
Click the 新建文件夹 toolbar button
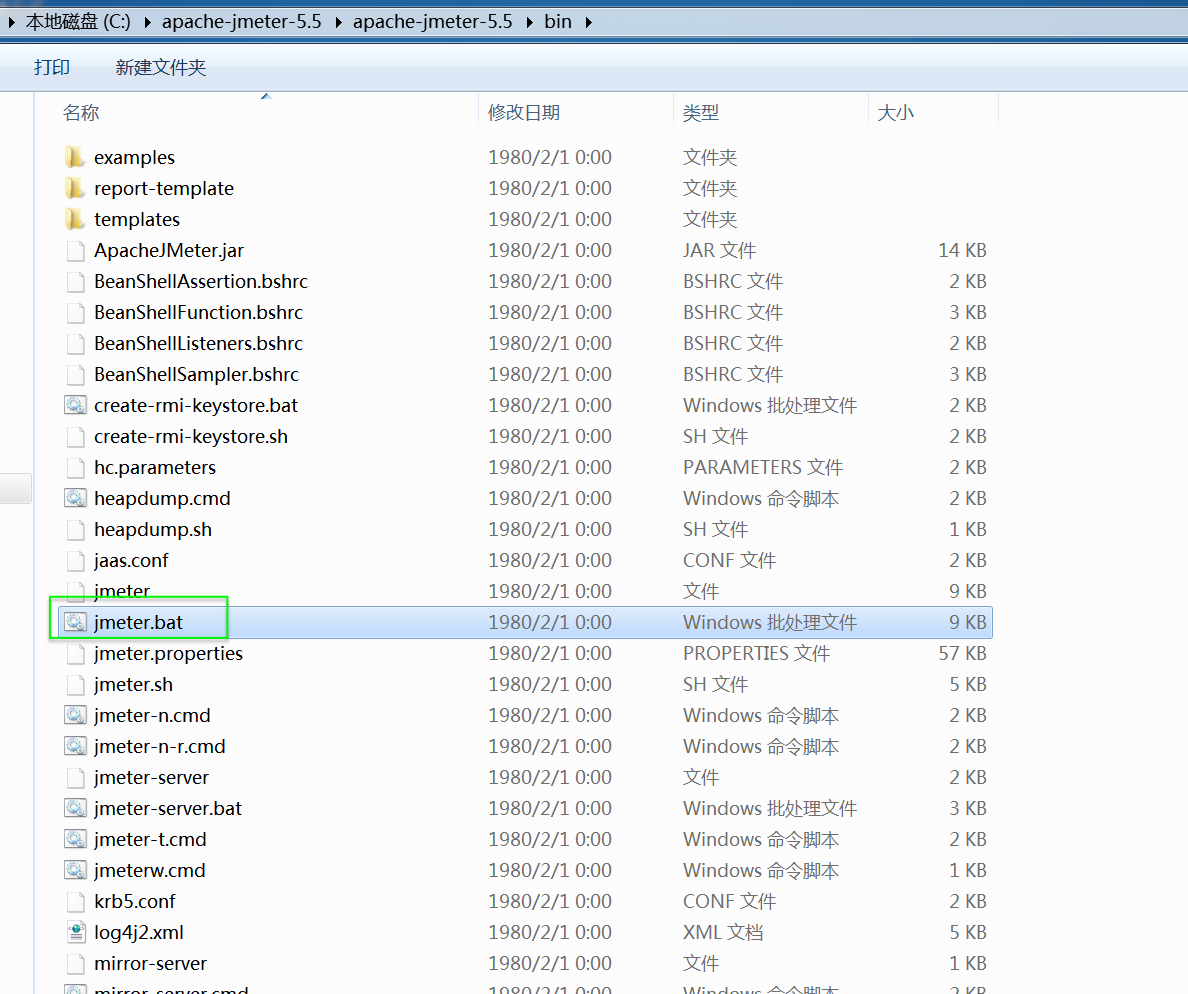coord(161,67)
